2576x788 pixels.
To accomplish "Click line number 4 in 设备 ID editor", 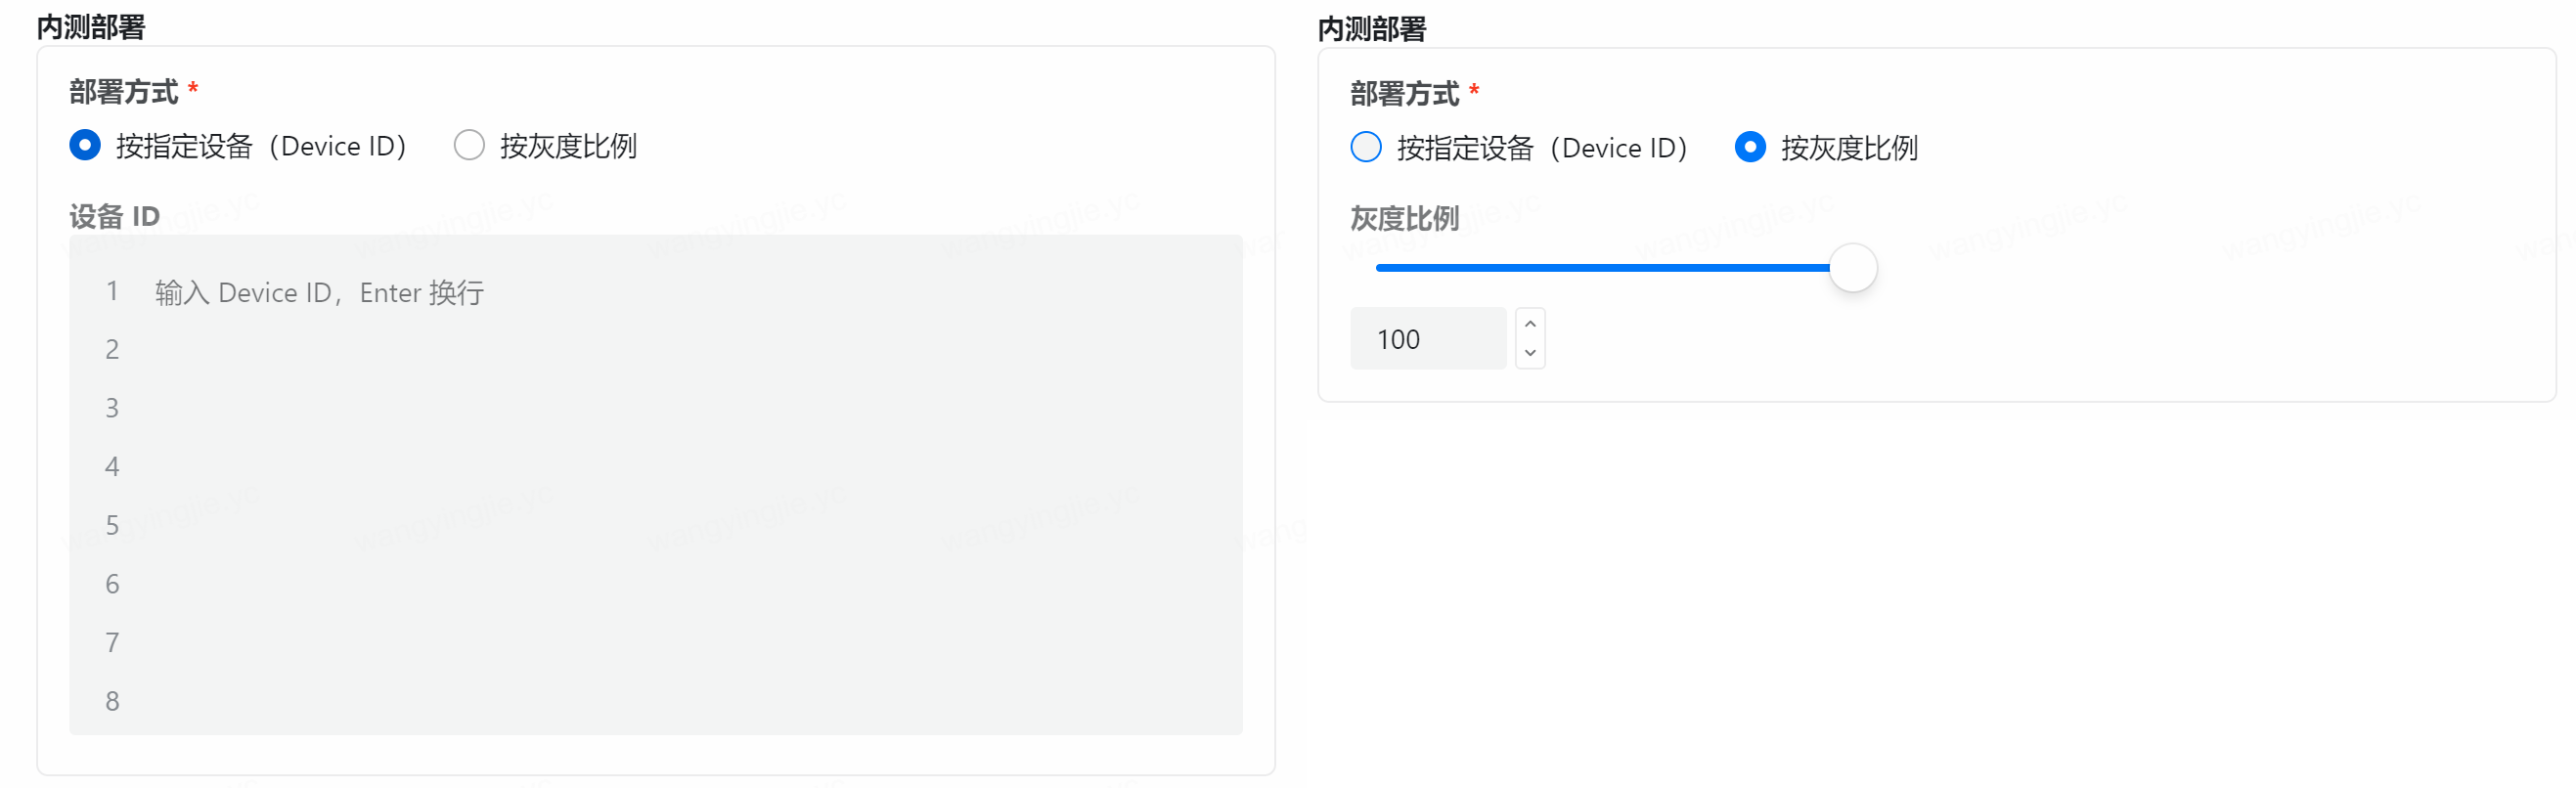I will click(112, 467).
